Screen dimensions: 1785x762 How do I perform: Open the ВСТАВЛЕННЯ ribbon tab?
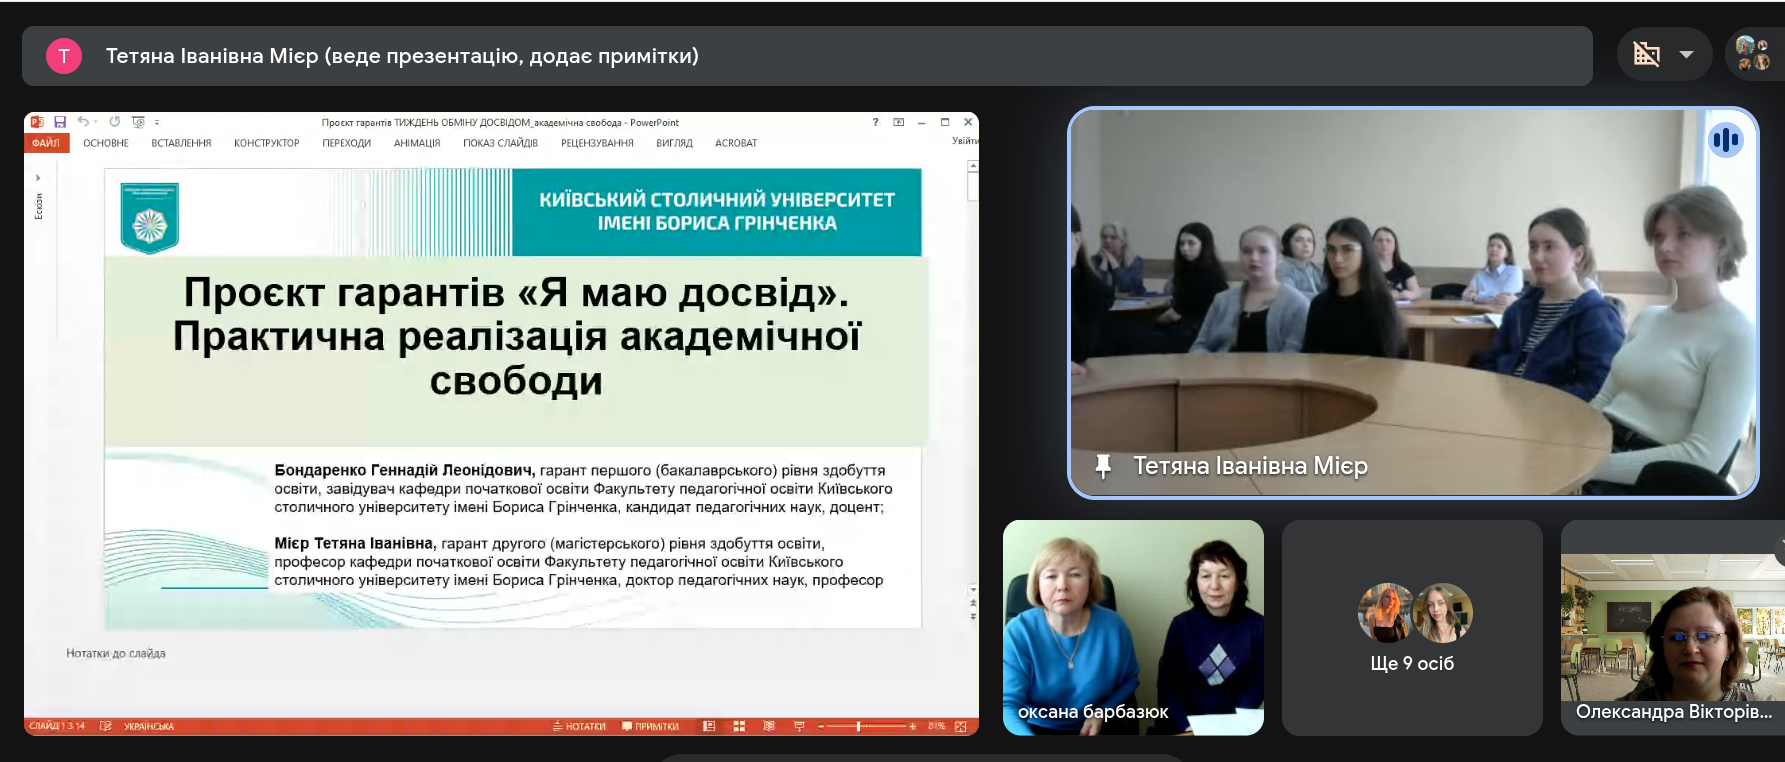tap(181, 143)
